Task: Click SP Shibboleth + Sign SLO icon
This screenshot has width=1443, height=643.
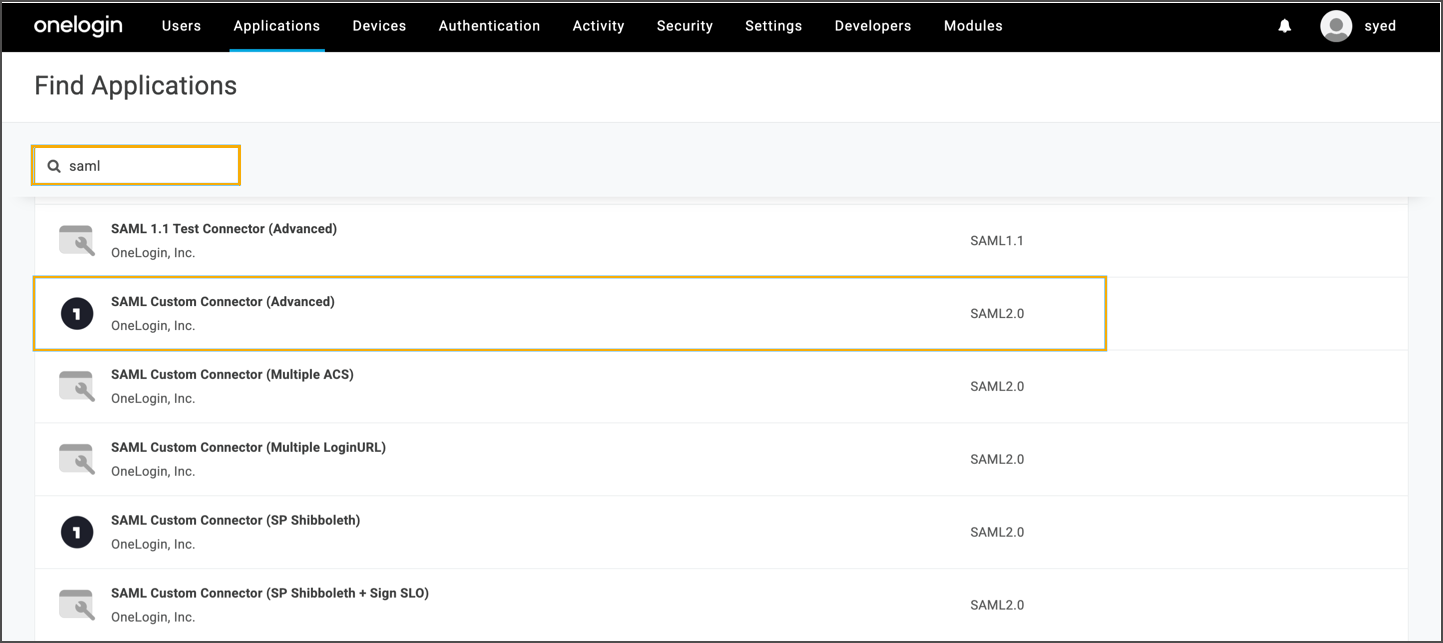Action: 77,605
